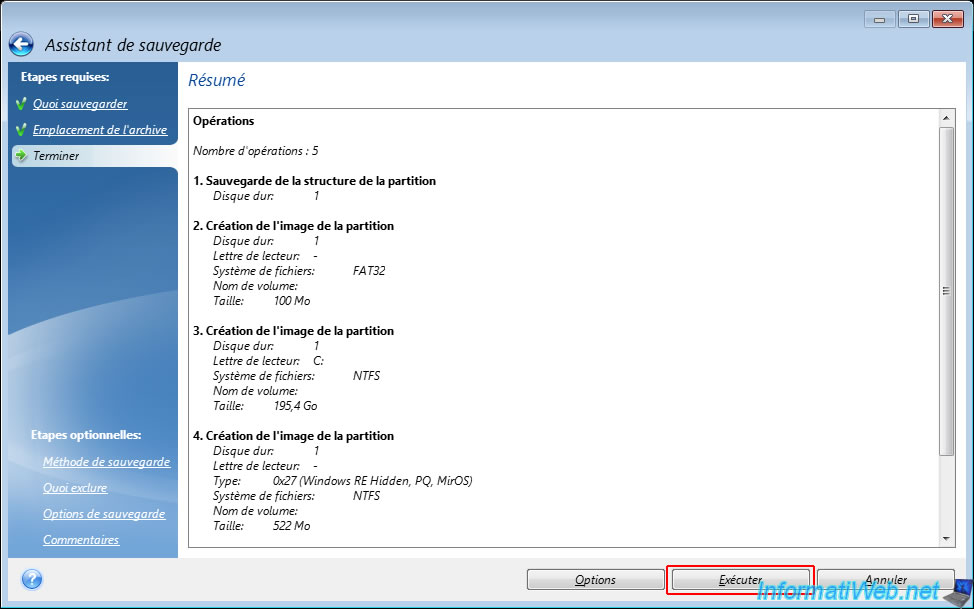Select the Terminer step in sidebar
The image size is (974, 609).
(x=56, y=156)
